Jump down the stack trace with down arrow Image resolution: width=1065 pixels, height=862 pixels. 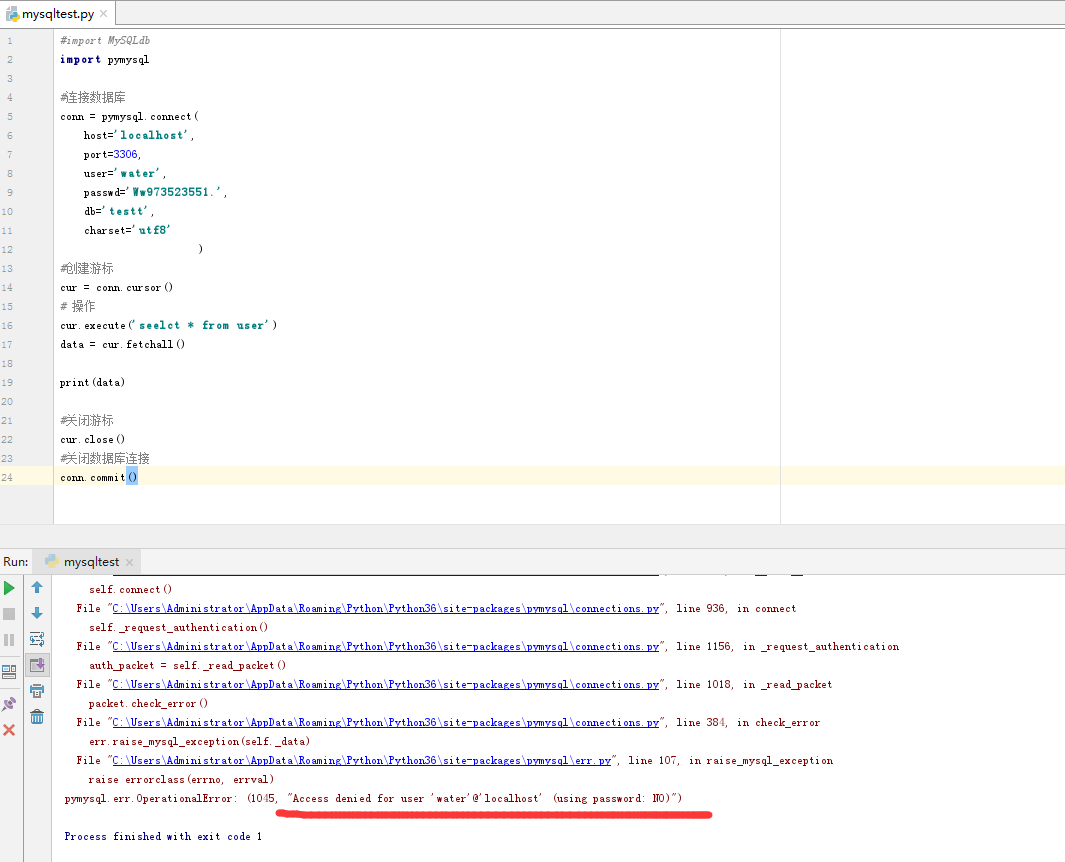coord(37,613)
